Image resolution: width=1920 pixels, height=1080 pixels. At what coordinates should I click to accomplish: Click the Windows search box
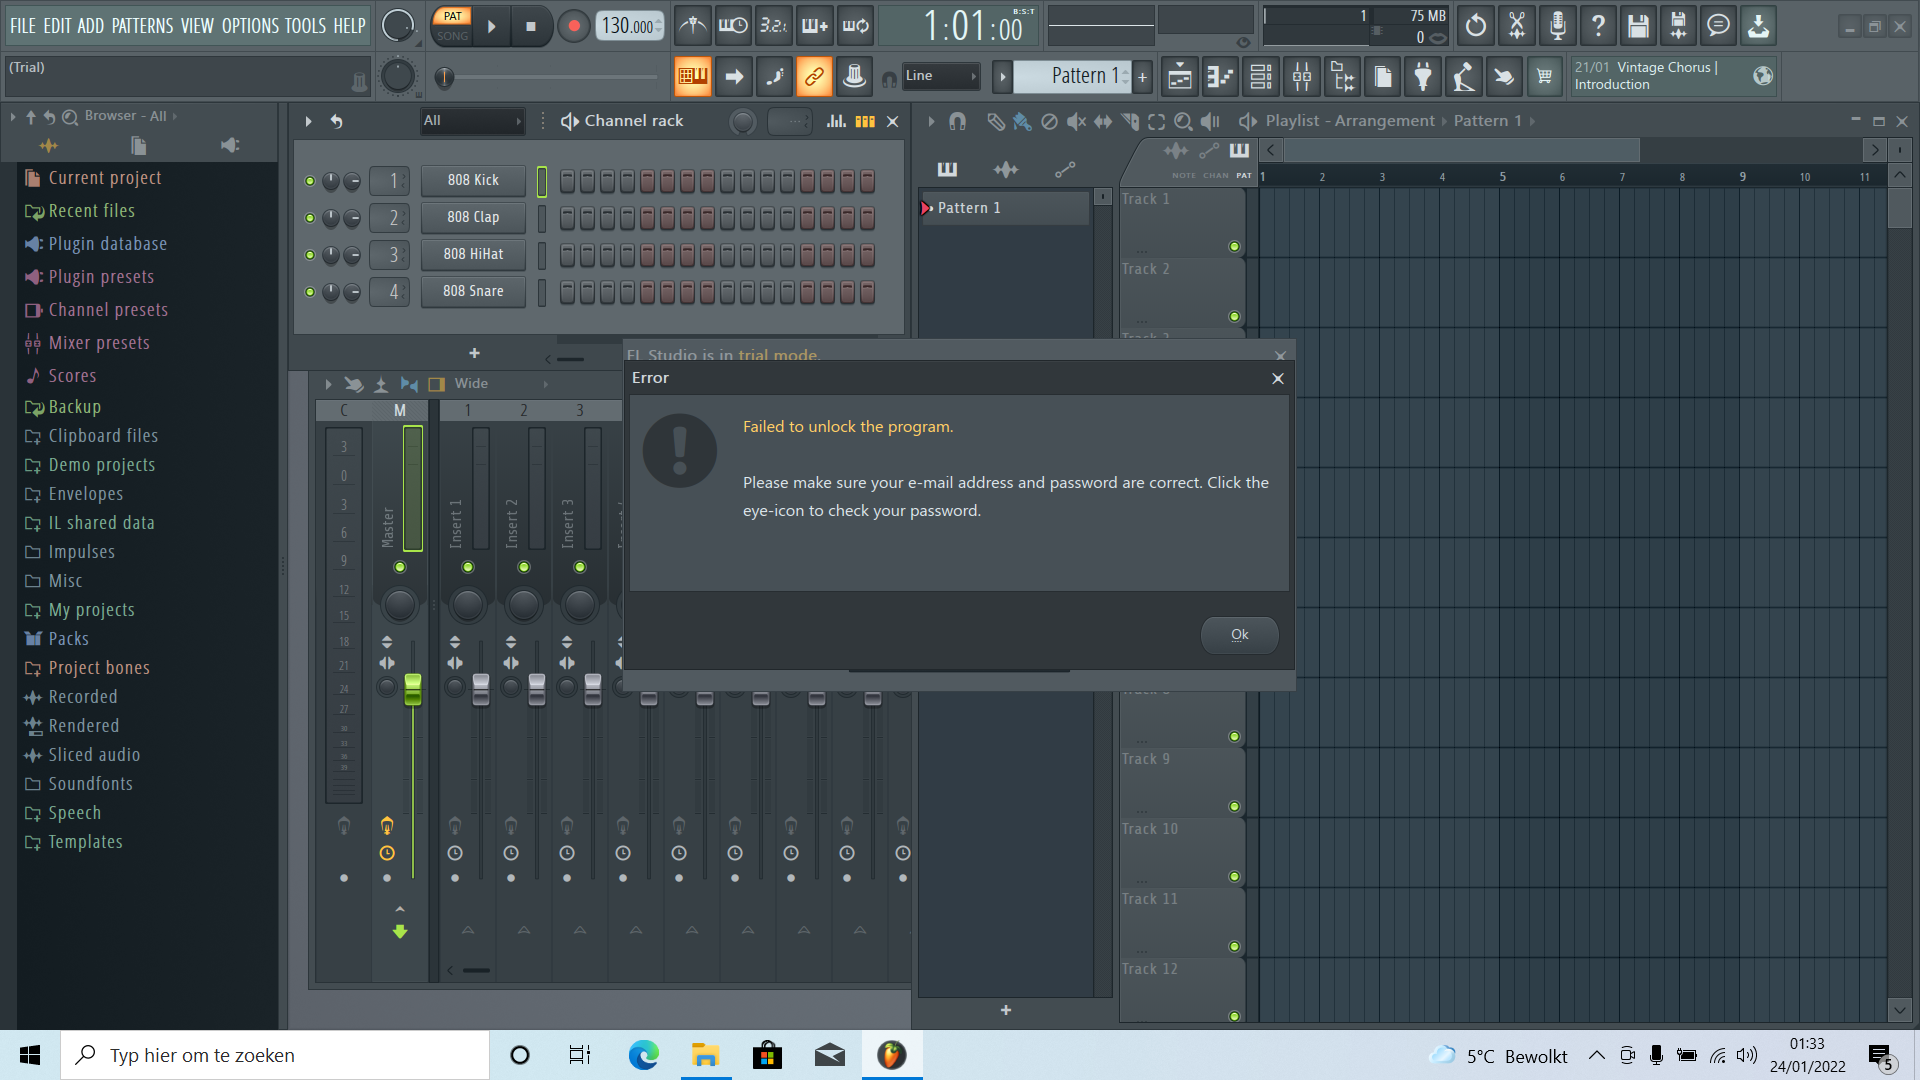[x=275, y=1055]
